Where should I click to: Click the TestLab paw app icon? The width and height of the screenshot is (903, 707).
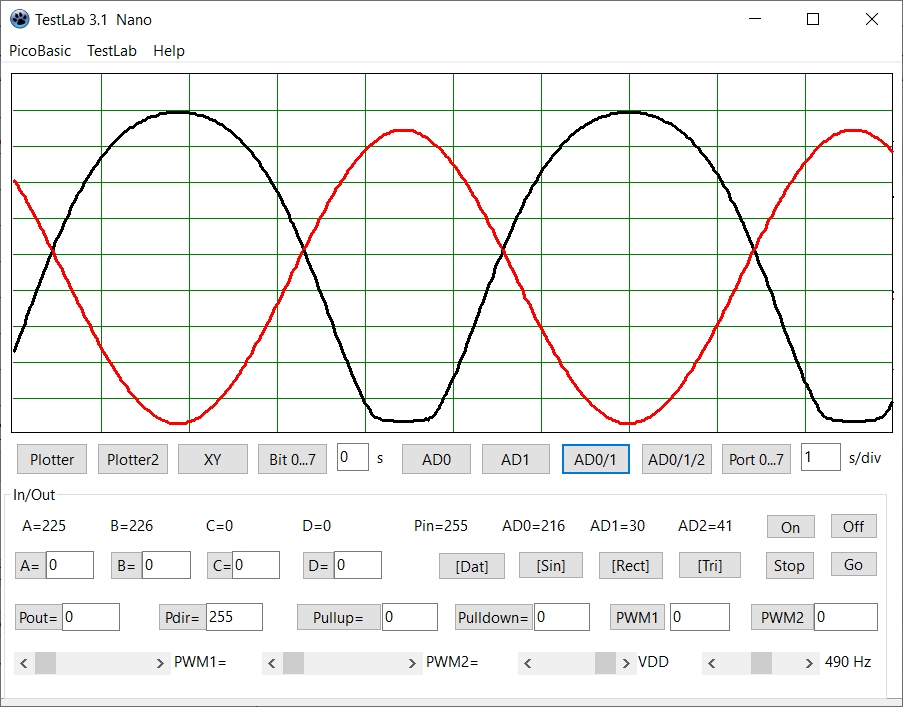point(19,19)
